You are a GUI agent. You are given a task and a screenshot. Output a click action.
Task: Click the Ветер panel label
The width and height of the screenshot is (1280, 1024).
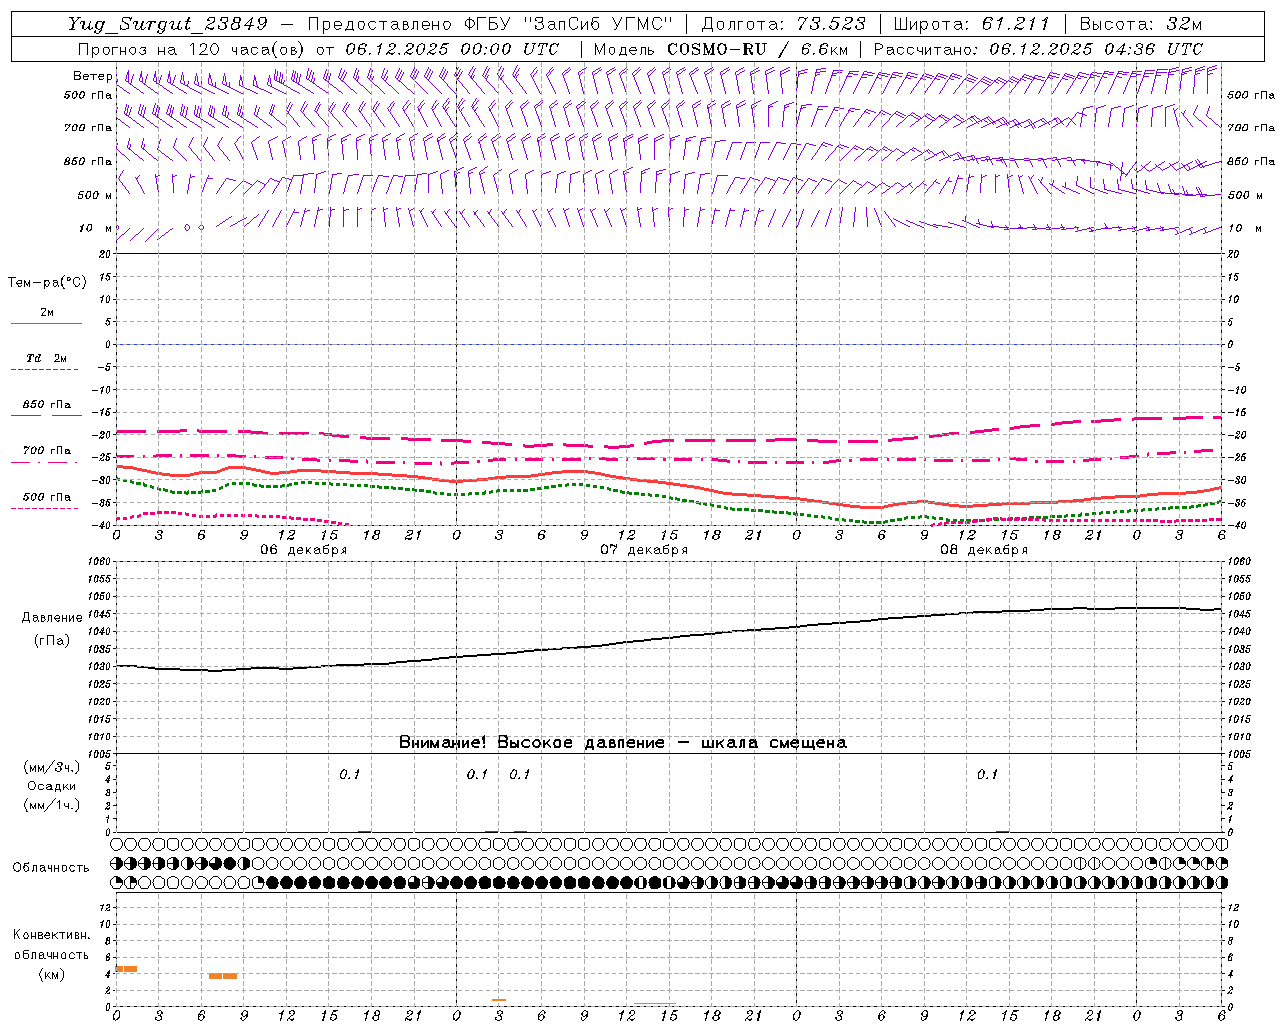[x=92, y=76]
